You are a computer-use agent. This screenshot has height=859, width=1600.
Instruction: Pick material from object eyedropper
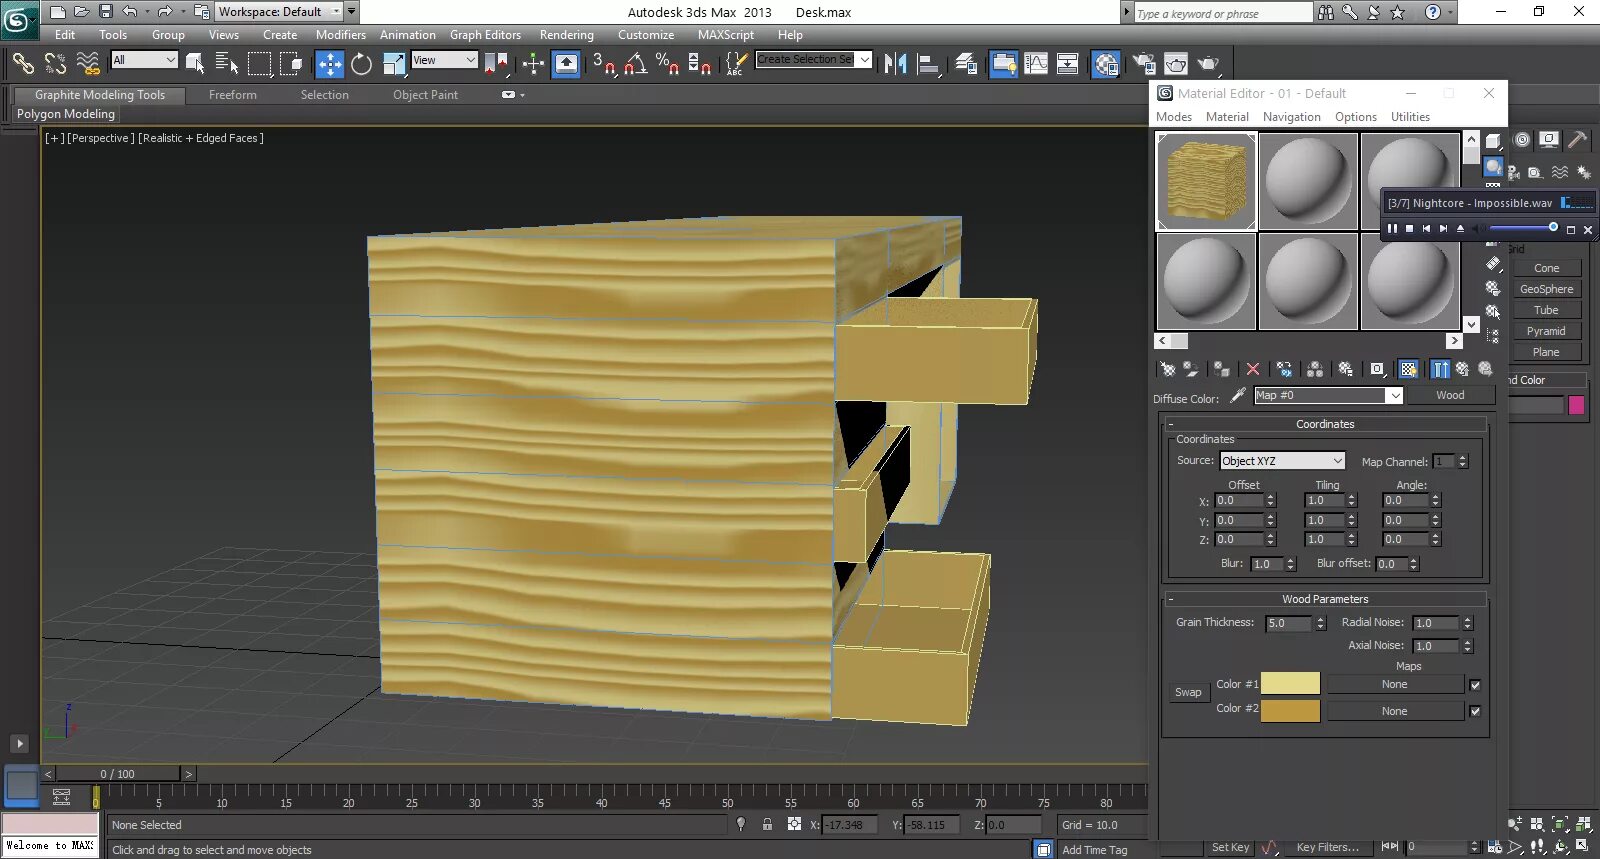click(1238, 396)
